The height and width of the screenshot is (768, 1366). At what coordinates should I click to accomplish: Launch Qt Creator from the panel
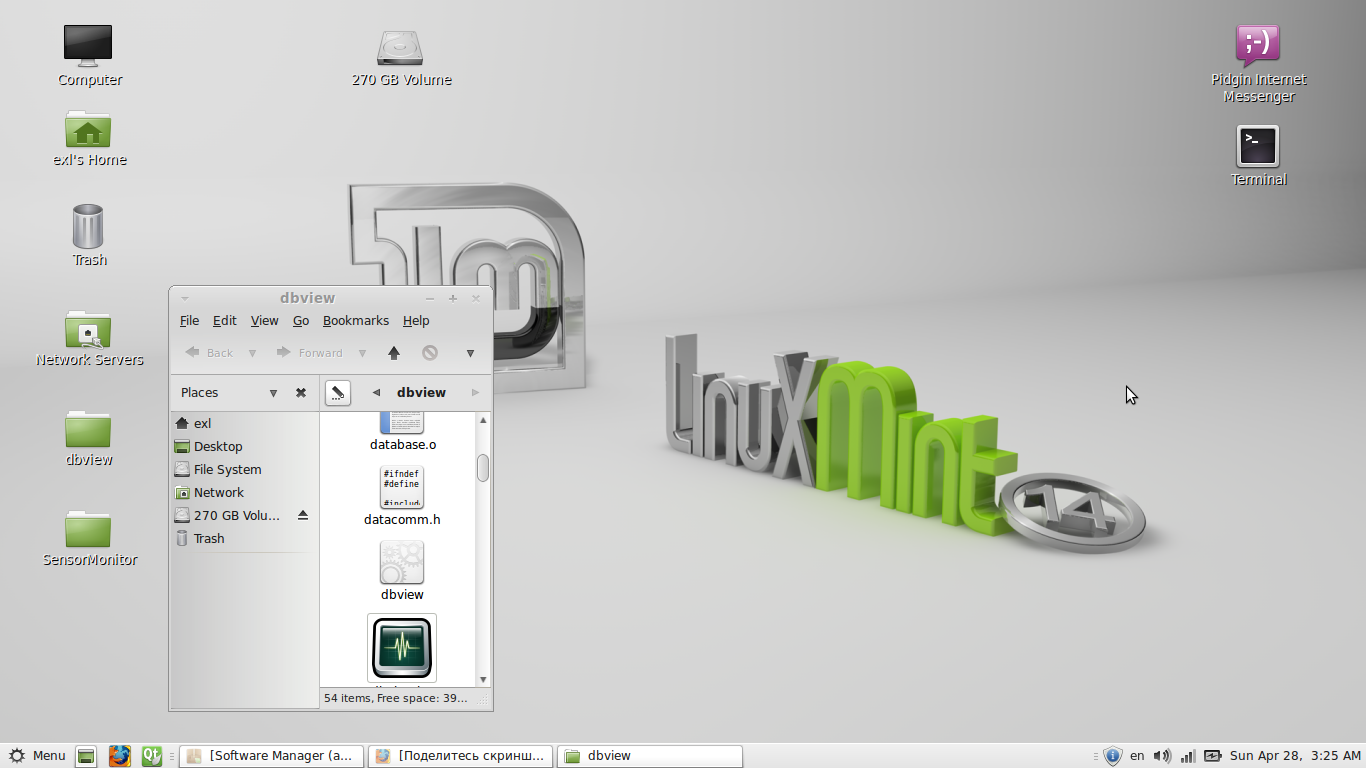point(151,756)
